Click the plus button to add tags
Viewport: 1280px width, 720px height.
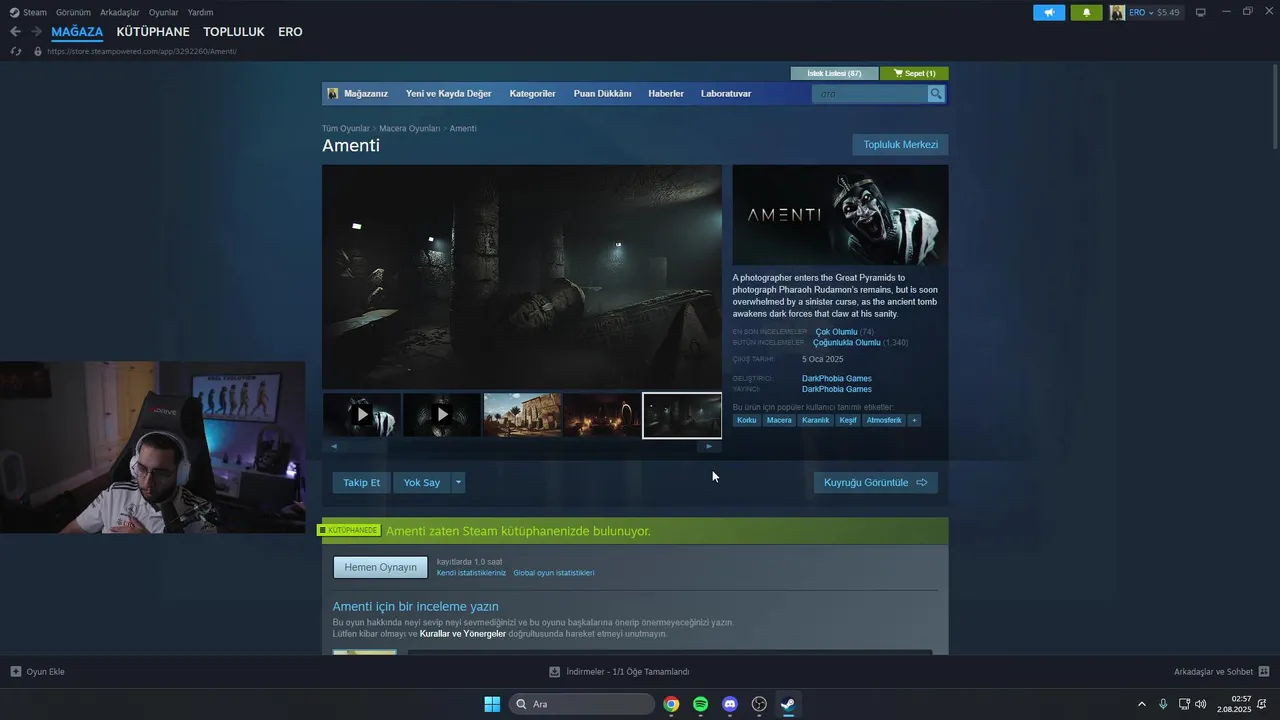[914, 420]
